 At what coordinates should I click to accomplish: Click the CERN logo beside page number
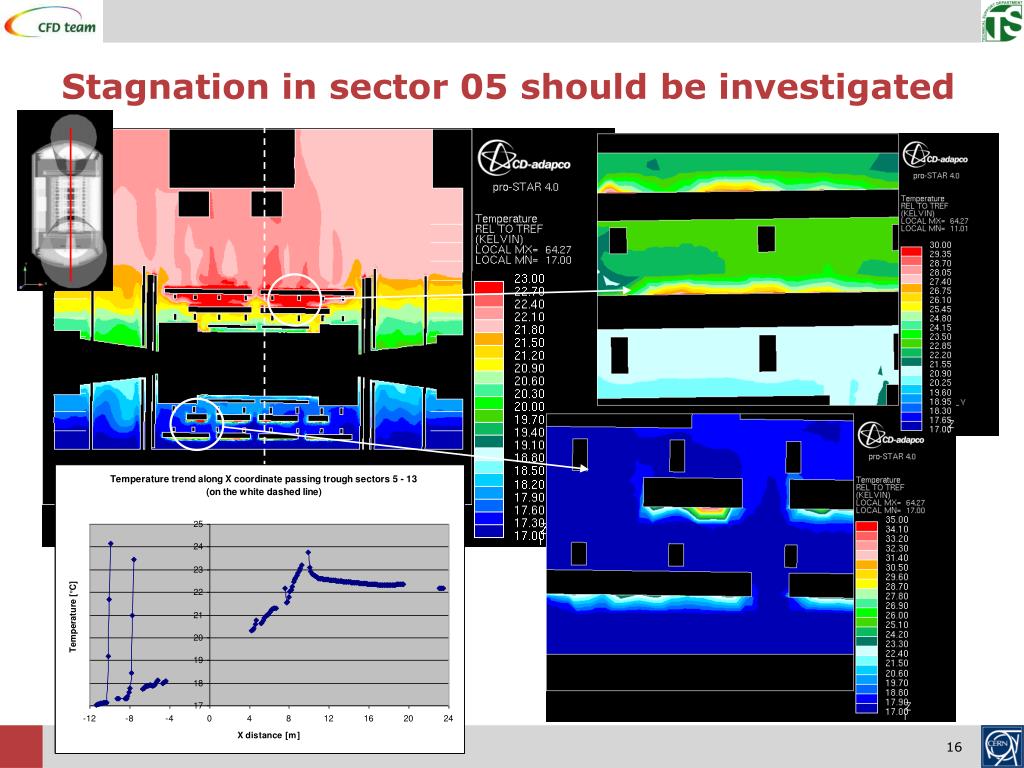[x=1002, y=746]
